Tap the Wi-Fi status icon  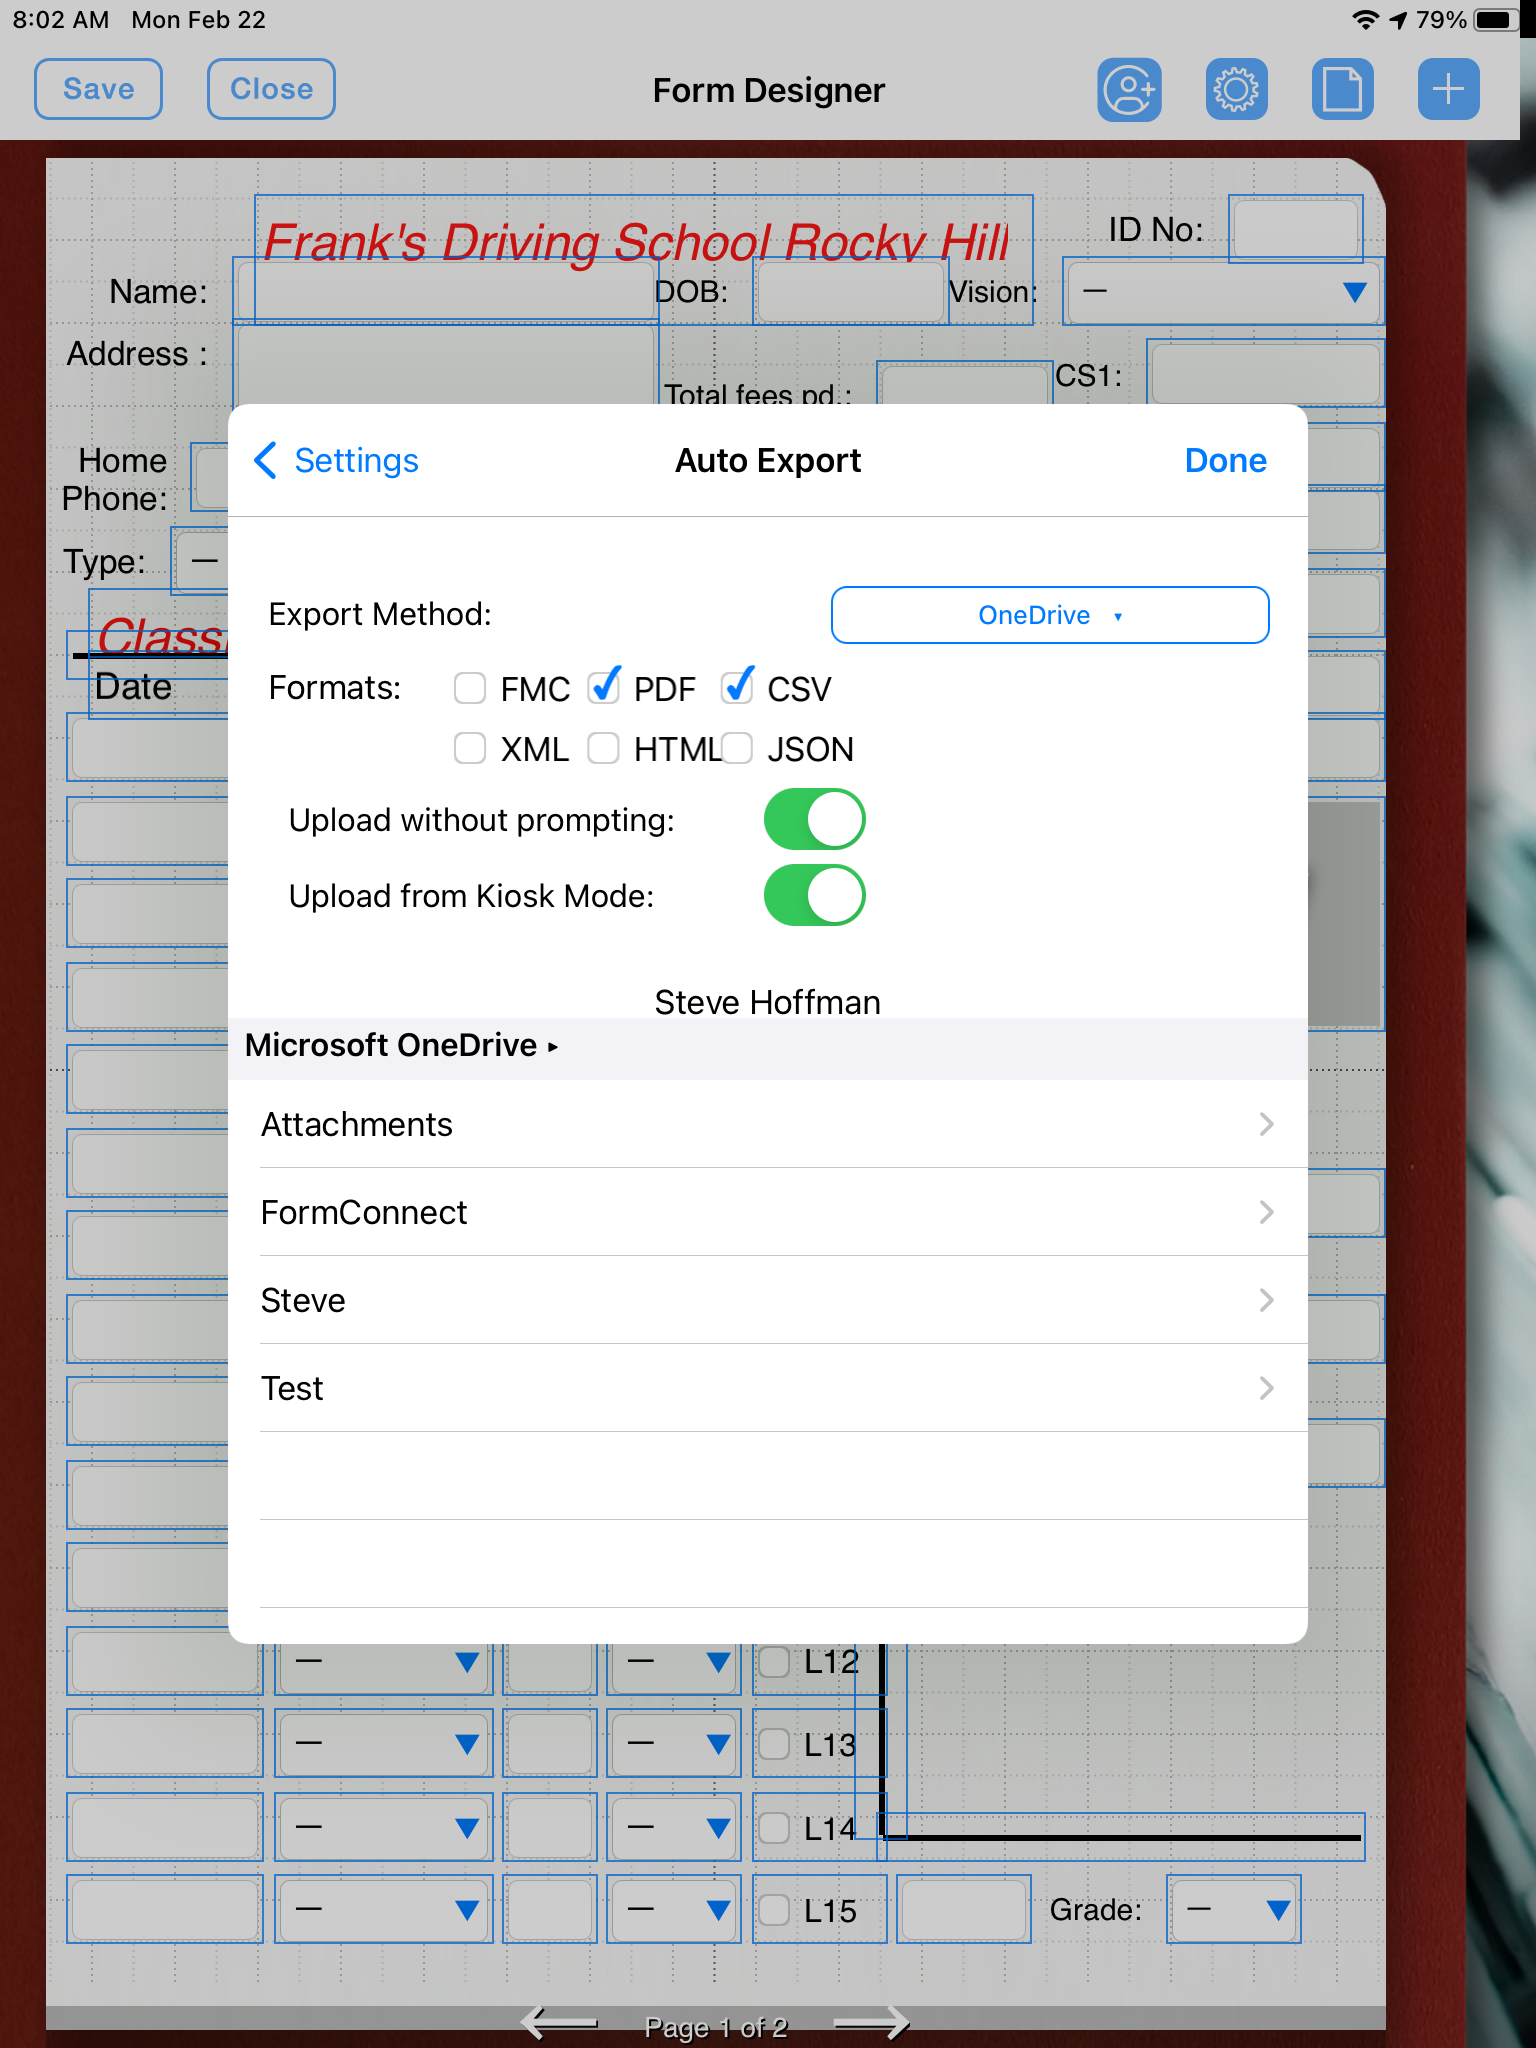[1365, 20]
